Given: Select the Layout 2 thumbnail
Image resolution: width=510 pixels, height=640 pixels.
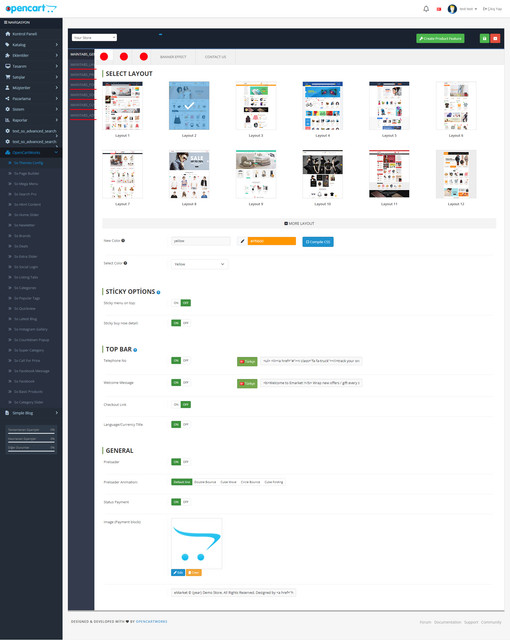Looking at the screenshot, I should (x=189, y=105).
